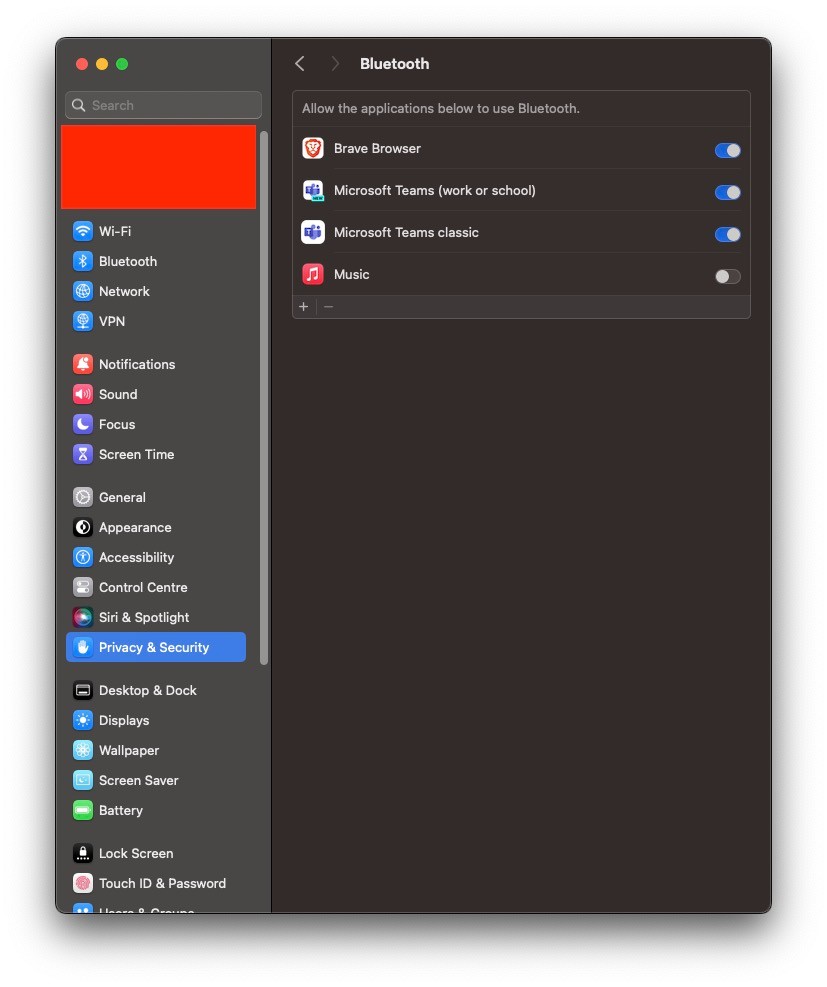
Task: Toggle Microsoft Teams (work or school) Bluetooth switch
Action: (728, 192)
